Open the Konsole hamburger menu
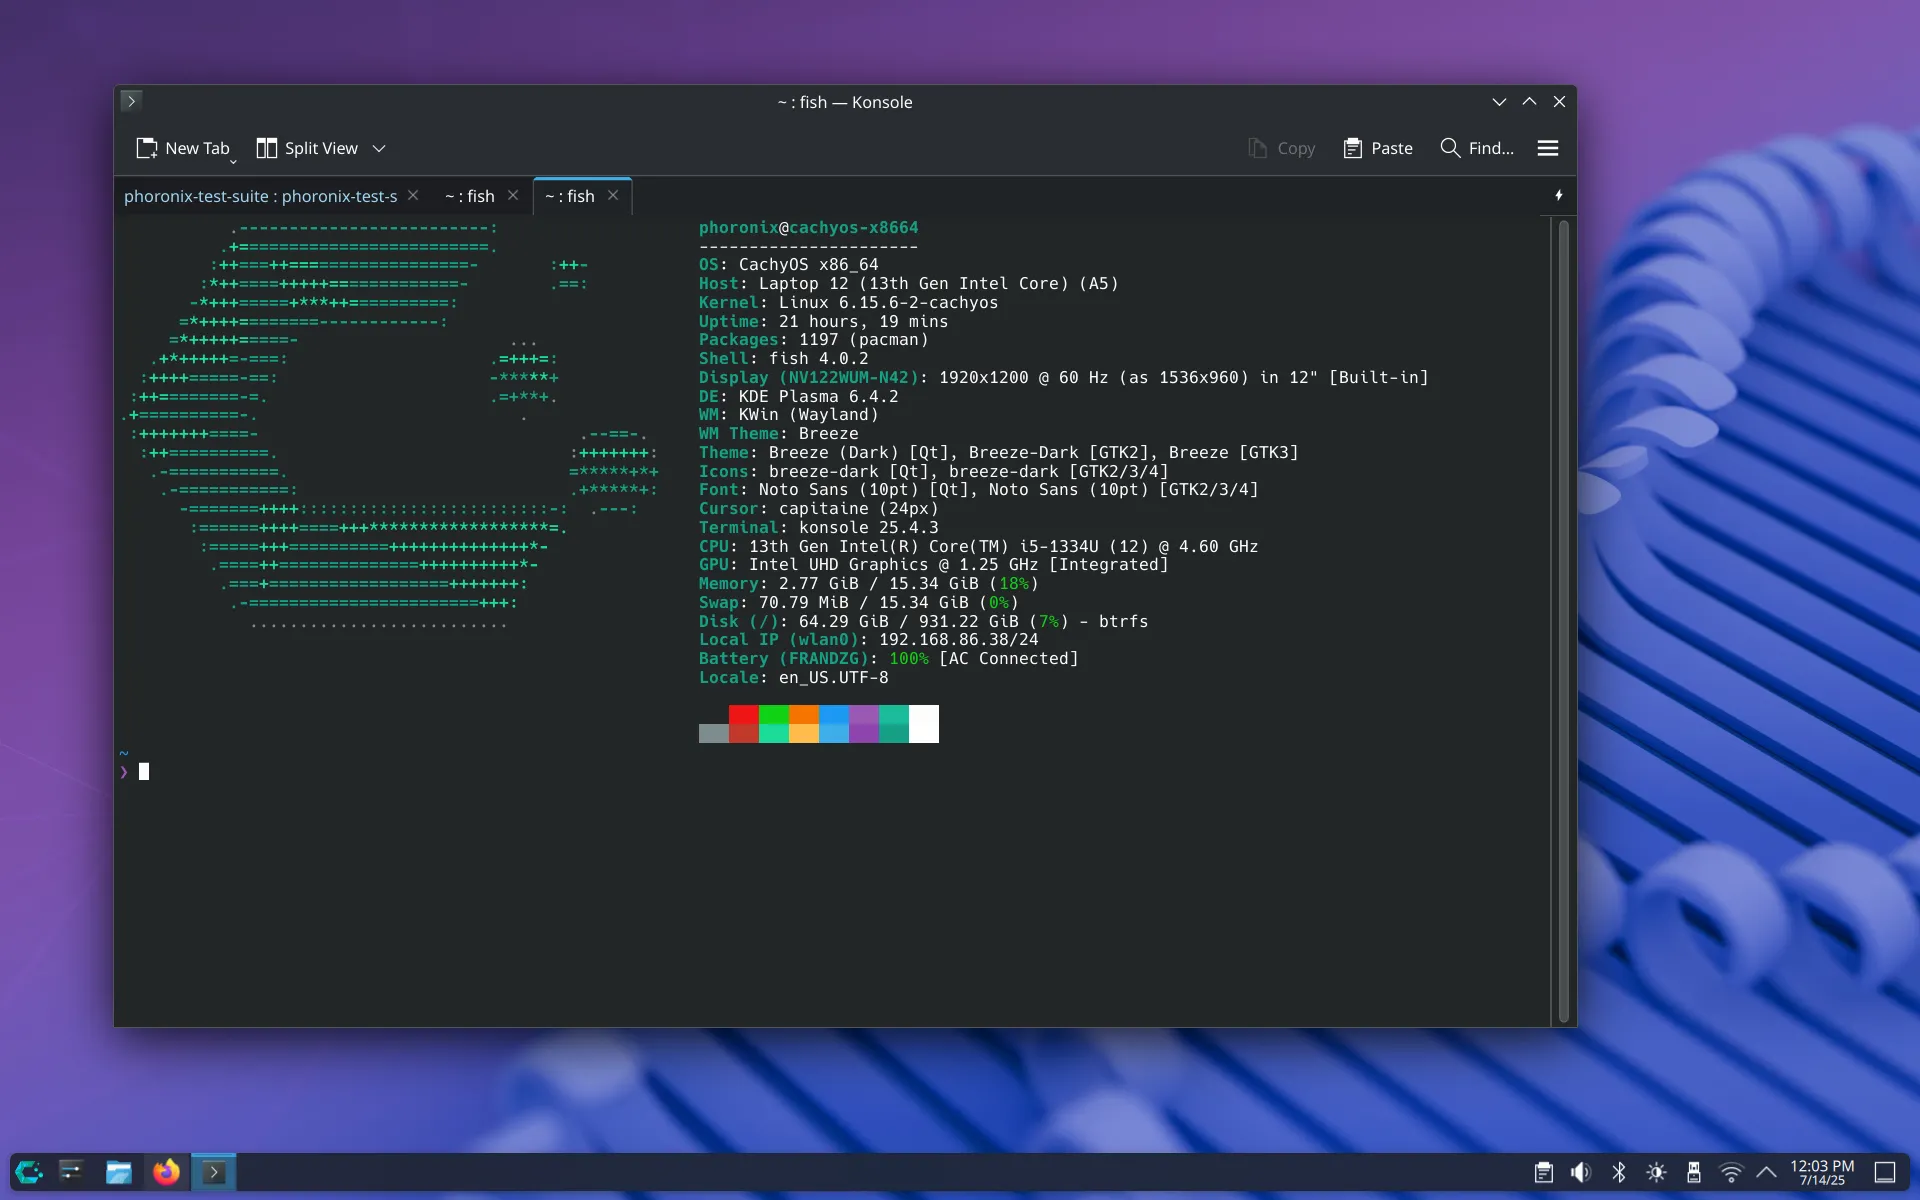The height and width of the screenshot is (1200, 1920). [1547, 148]
